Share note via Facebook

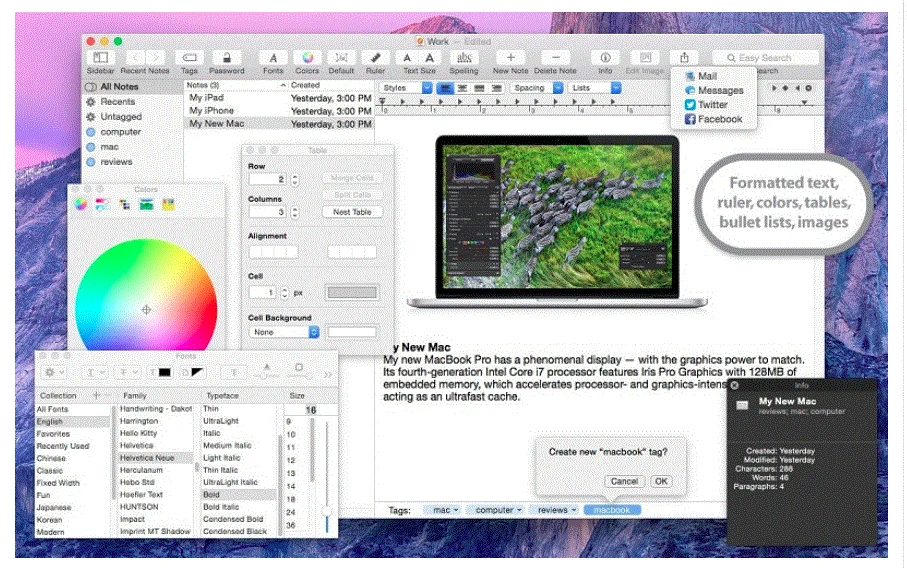click(713, 119)
